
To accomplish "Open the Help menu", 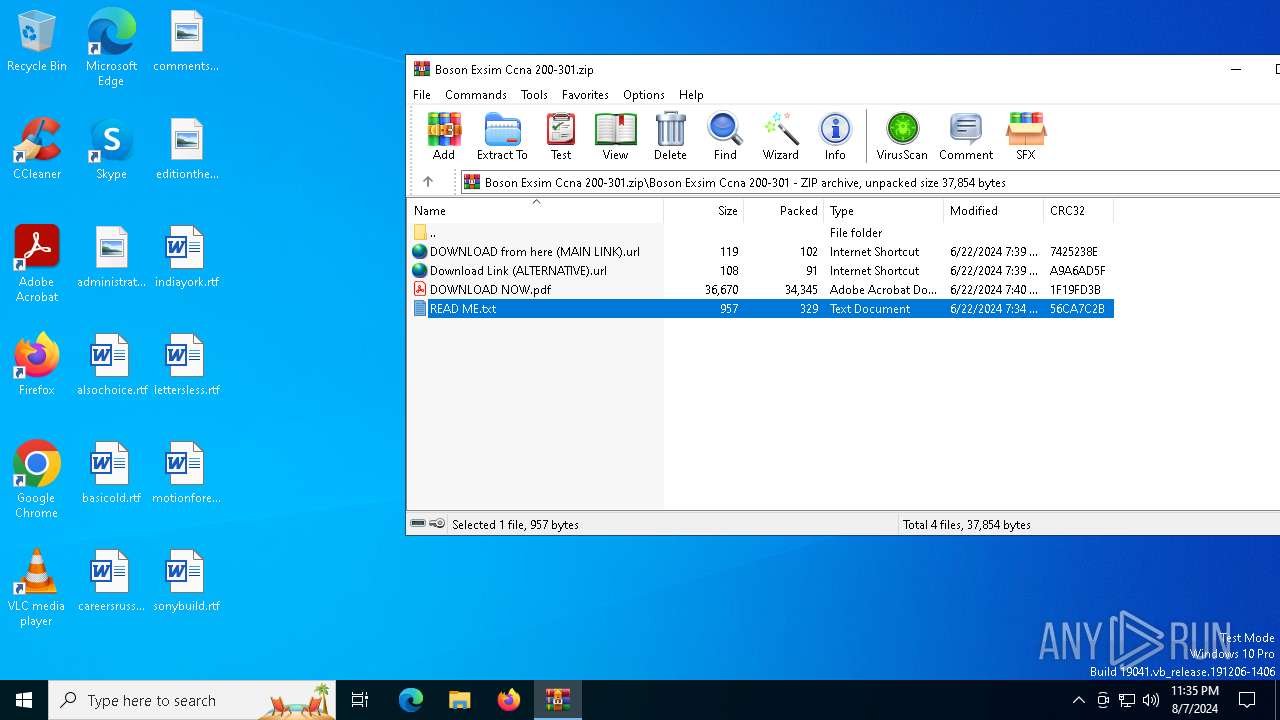I will pos(691,94).
